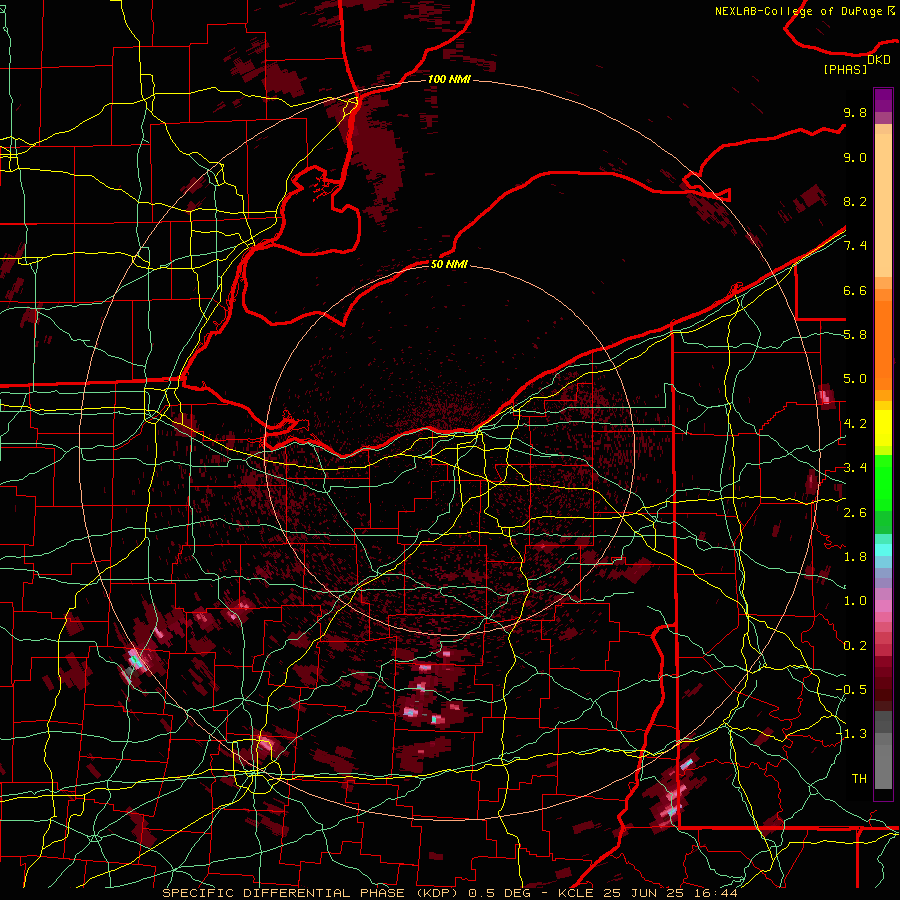Pick the purple band atop the color bar
Image resolution: width=900 pixels, height=900 pixels.
(x=883, y=100)
